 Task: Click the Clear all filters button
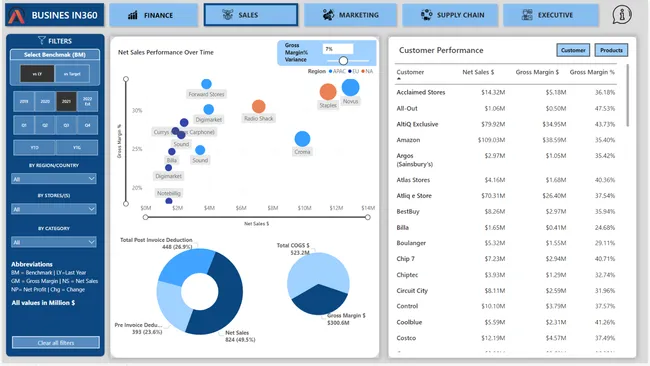(x=56, y=343)
